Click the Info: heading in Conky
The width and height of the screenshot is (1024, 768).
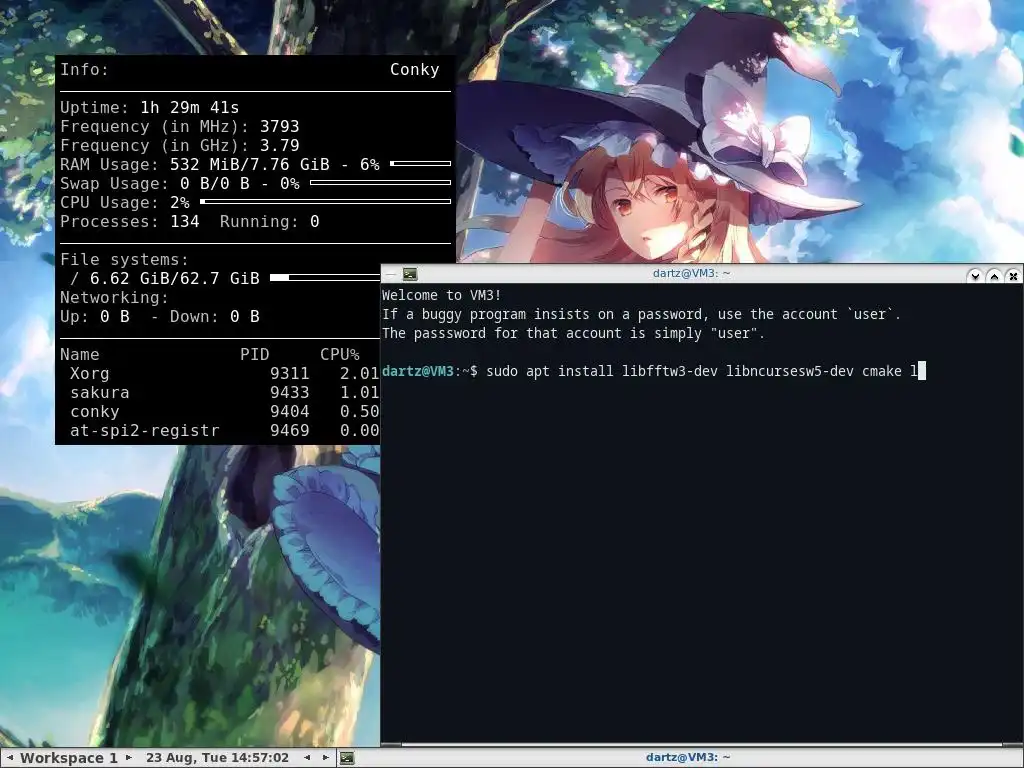(x=84, y=70)
